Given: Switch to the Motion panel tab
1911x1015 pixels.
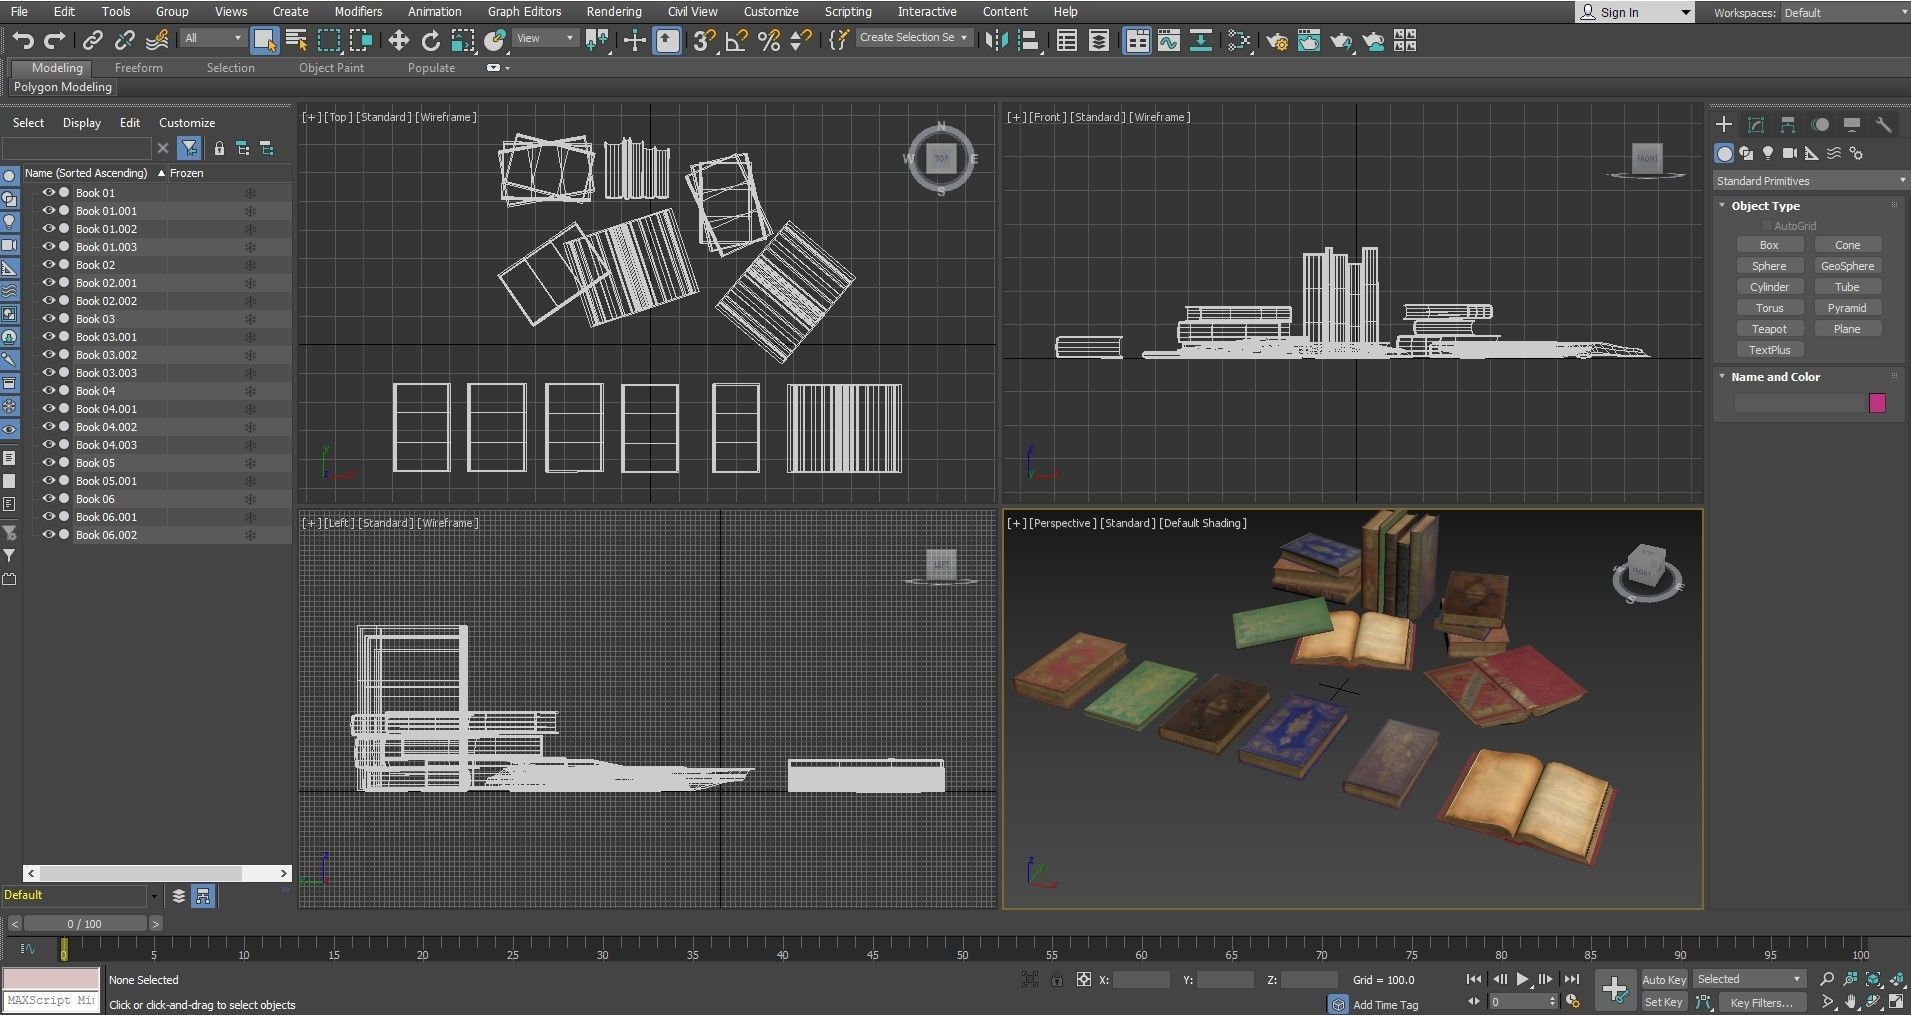Looking at the screenshot, I should coord(1820,124).
